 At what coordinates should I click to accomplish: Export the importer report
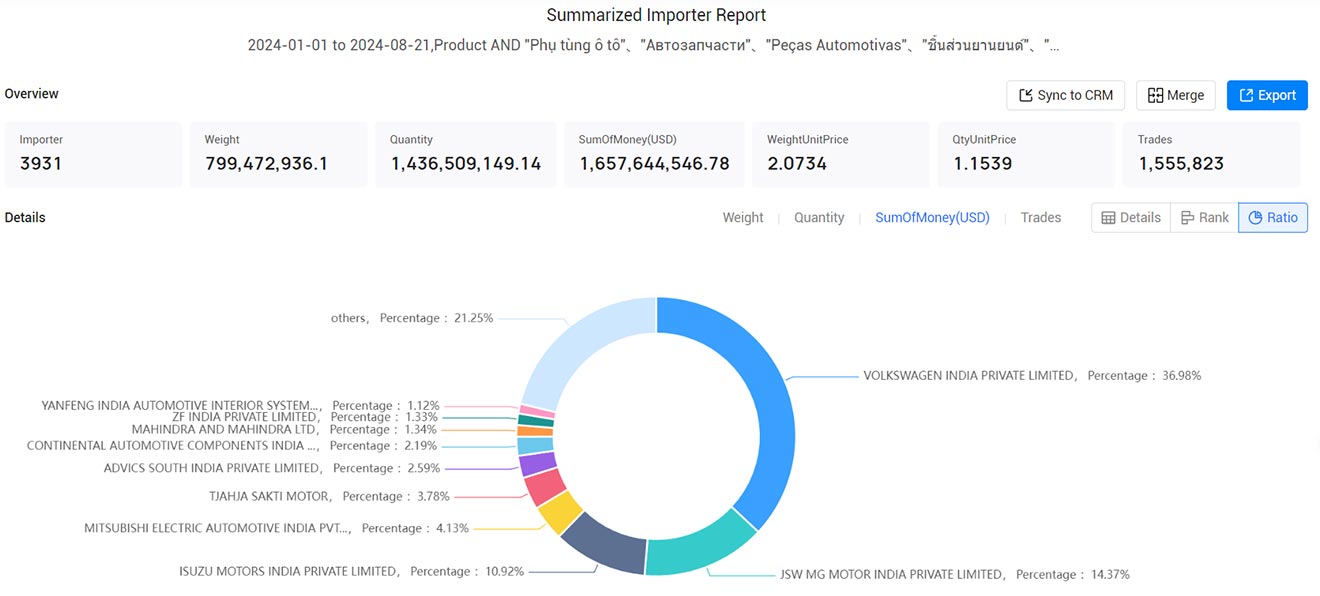click(x=1267, y=95)
